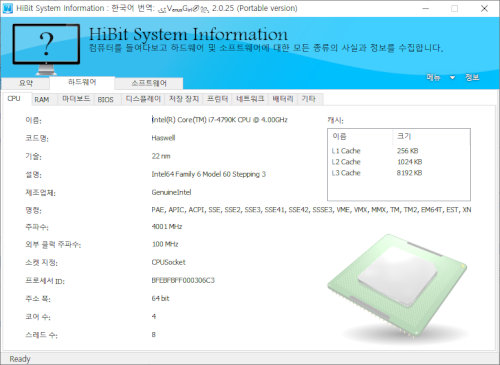500x365 pixels.
Task: Click the 22 nm technology value
Action: (161, 156)
